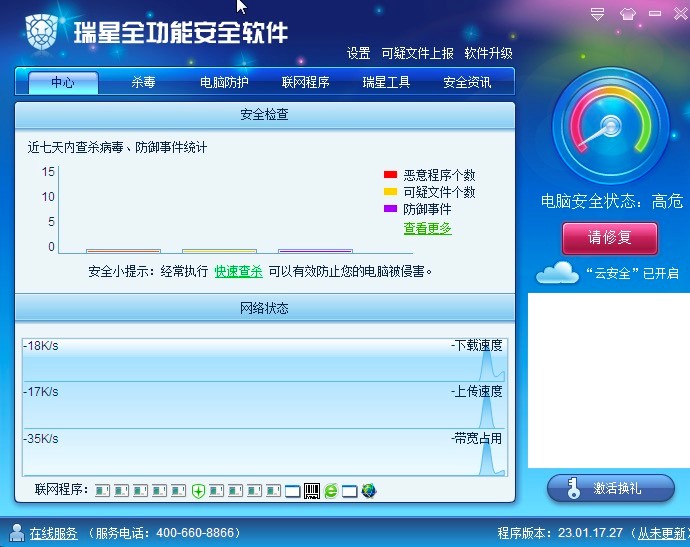Open 设置 settings
The height and width of the screenshot is (547, 690).
[358, 54]
